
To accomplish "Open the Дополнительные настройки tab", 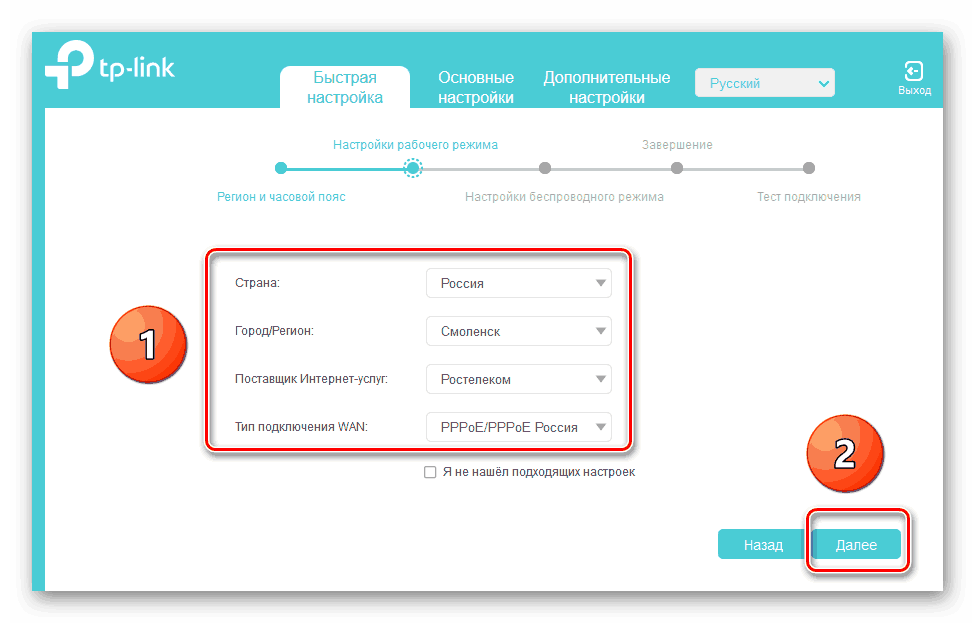I will pos(607,87).
